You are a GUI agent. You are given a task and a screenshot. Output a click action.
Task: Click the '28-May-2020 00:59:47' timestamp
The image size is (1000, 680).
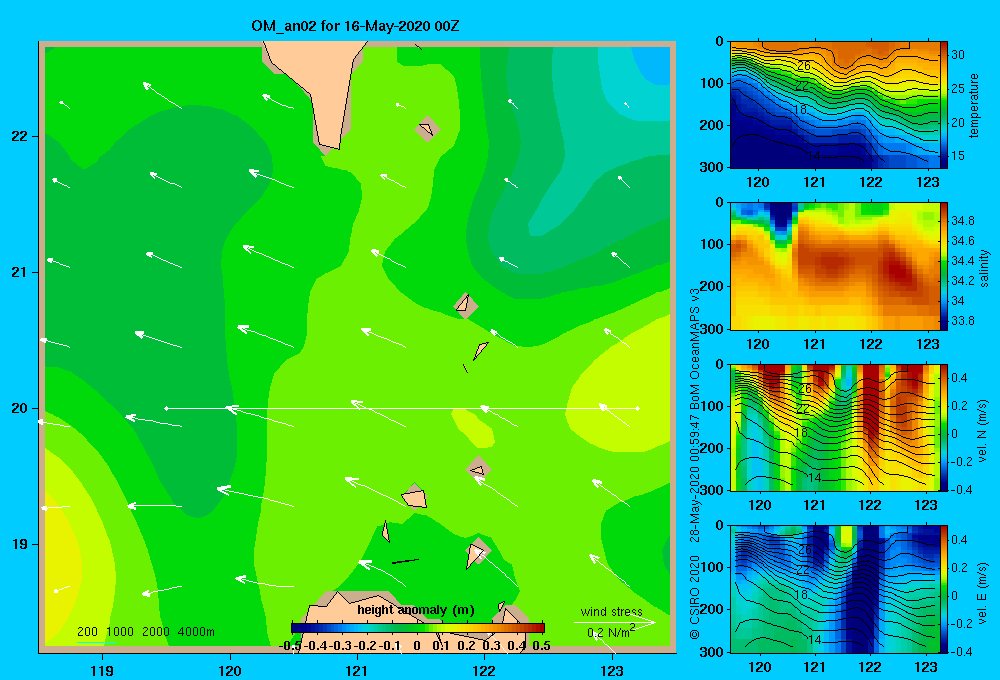tap(695, 478)
